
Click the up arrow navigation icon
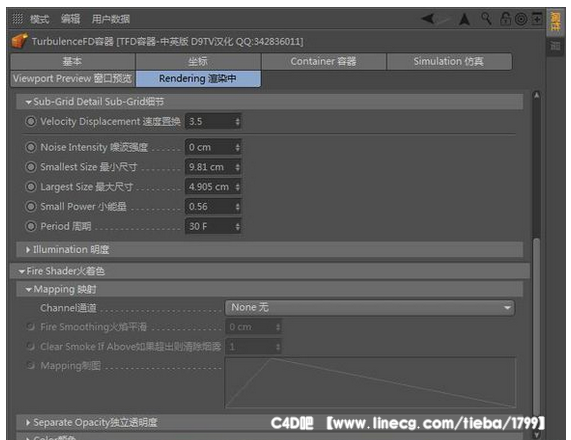[464, 19]
